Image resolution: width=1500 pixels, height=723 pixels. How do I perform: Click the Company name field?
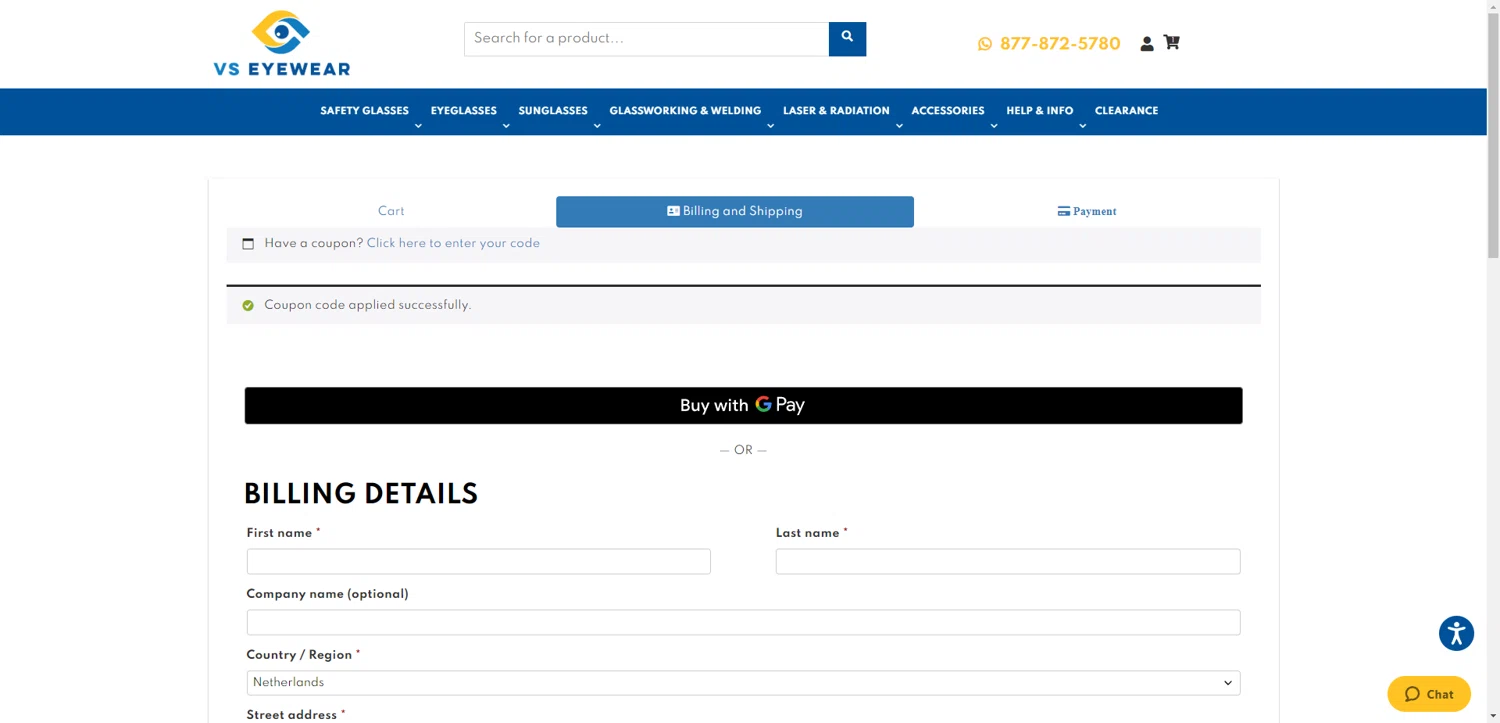coord(743,622)
